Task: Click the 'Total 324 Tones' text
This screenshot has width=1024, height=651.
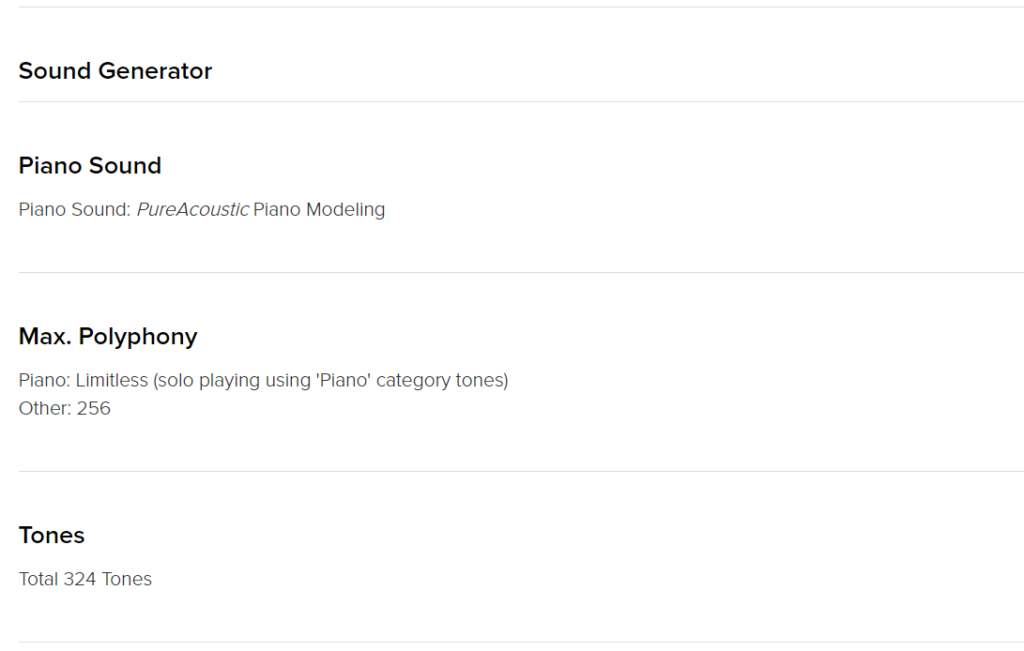Action: pyautogui.click(x=85, y=579)
